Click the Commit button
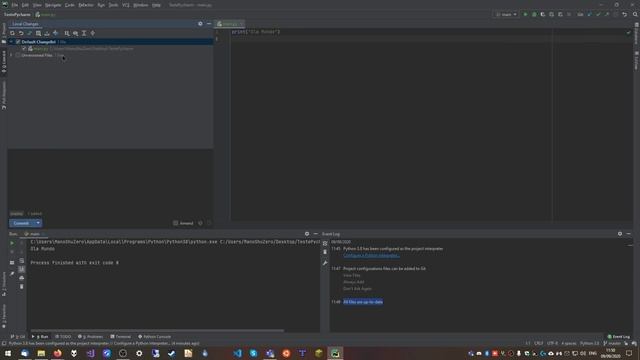 [x=21, y=223]
